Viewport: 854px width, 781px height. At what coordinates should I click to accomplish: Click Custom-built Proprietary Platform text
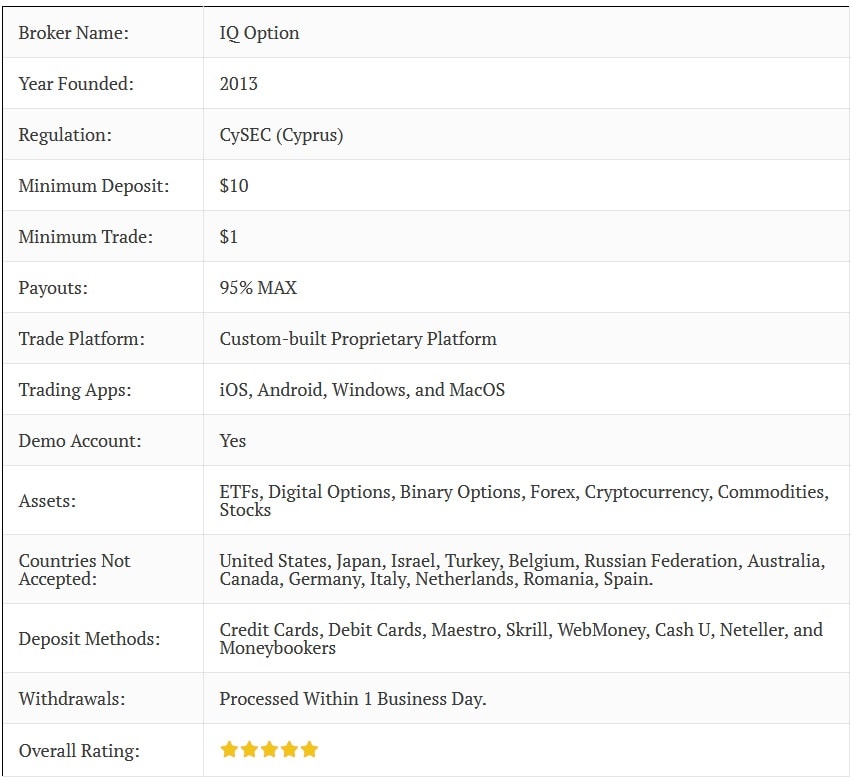pyautogui.click(x=358, y=339)
